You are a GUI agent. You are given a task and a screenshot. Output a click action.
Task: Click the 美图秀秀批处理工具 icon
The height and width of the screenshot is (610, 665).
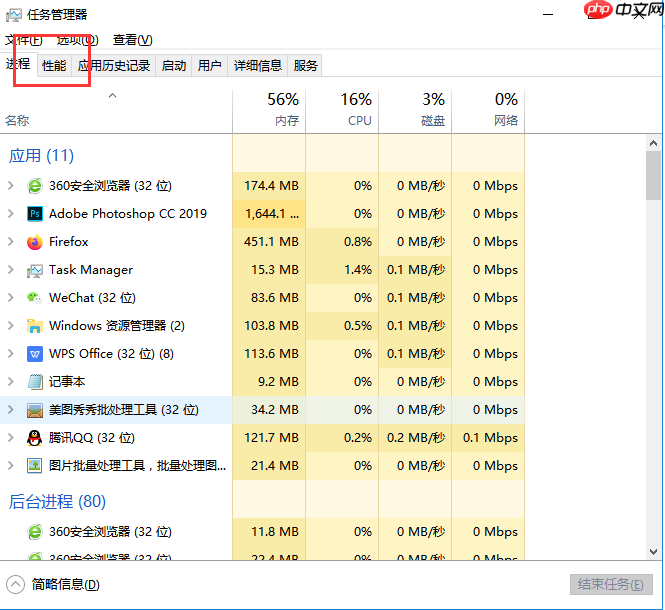[35, 410]
